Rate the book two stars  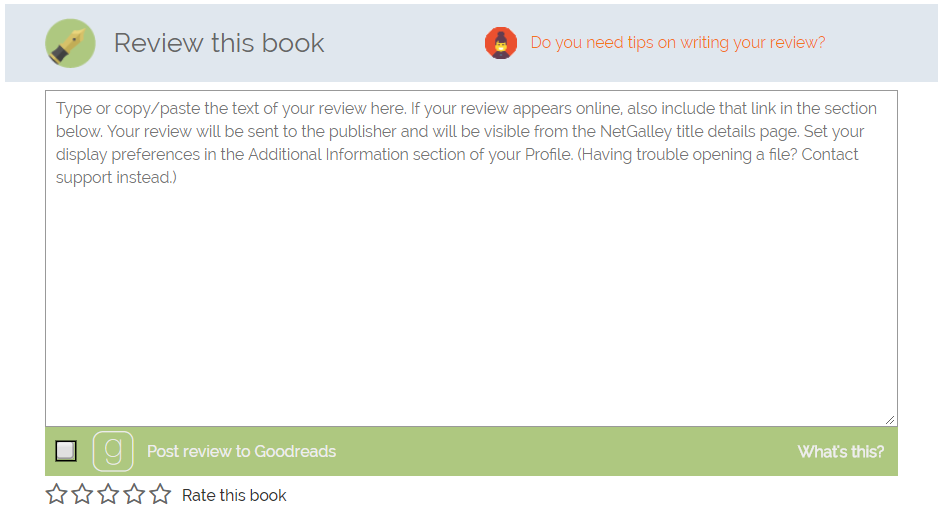(82, 494)
